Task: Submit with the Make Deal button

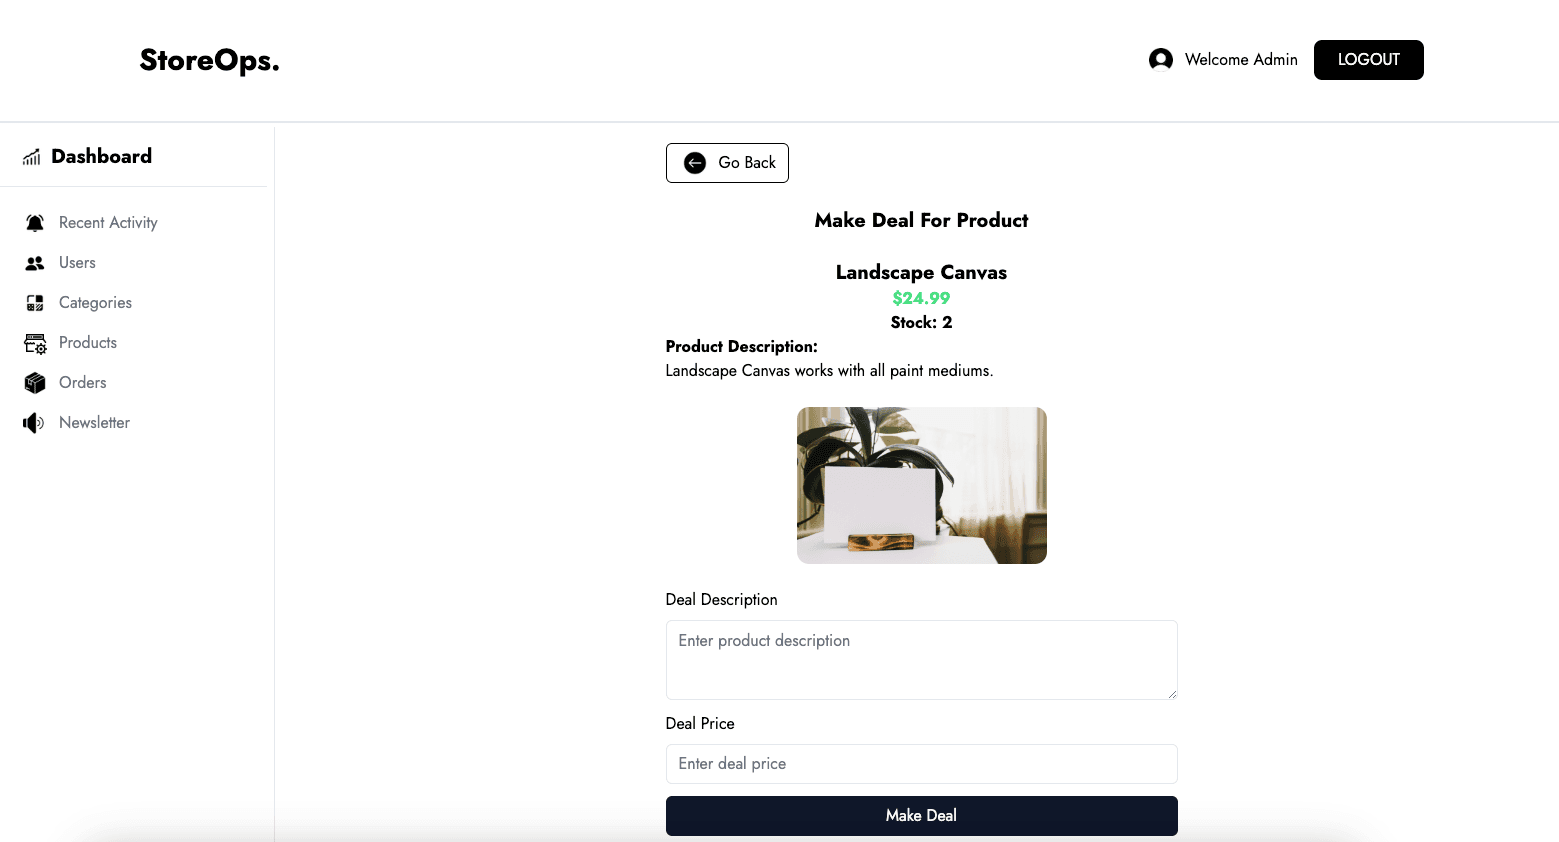Action: pyautogui.click(x=921, y=816)
